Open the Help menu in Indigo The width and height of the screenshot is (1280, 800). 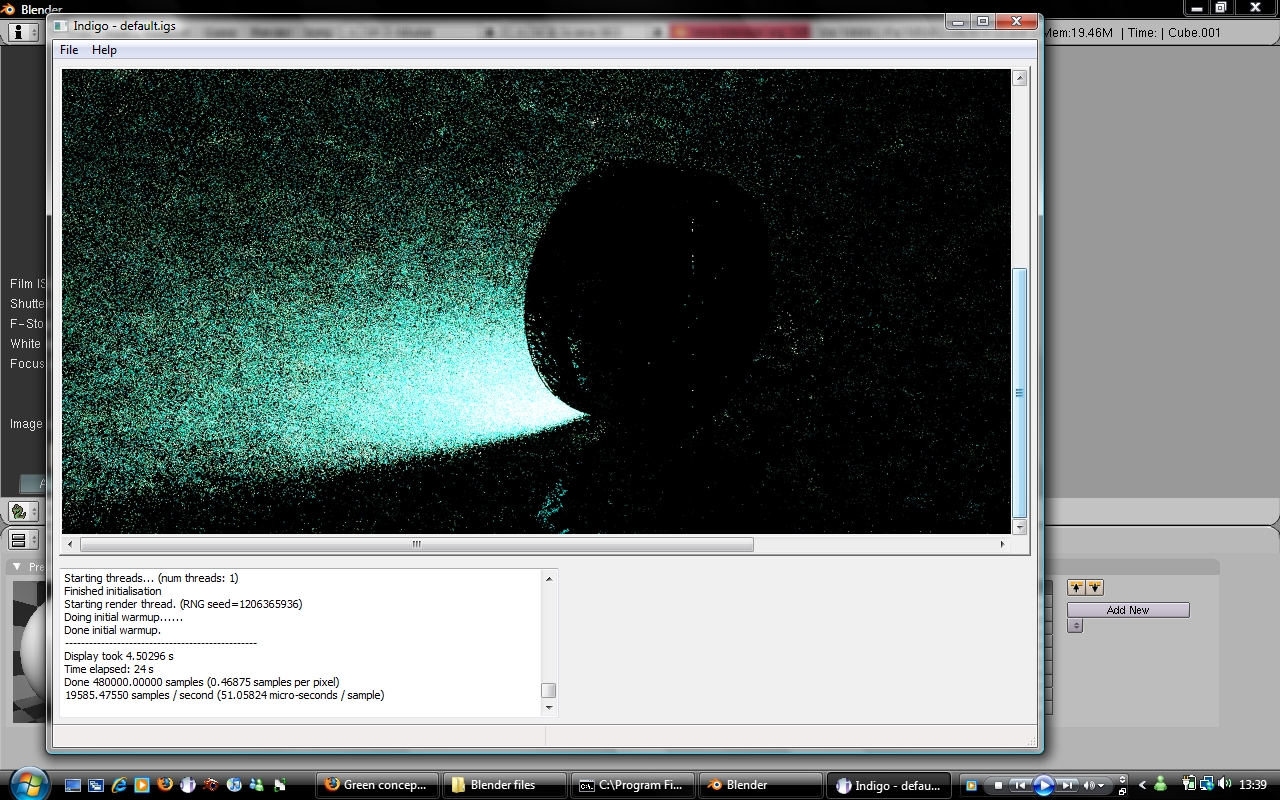coord(104,50)
